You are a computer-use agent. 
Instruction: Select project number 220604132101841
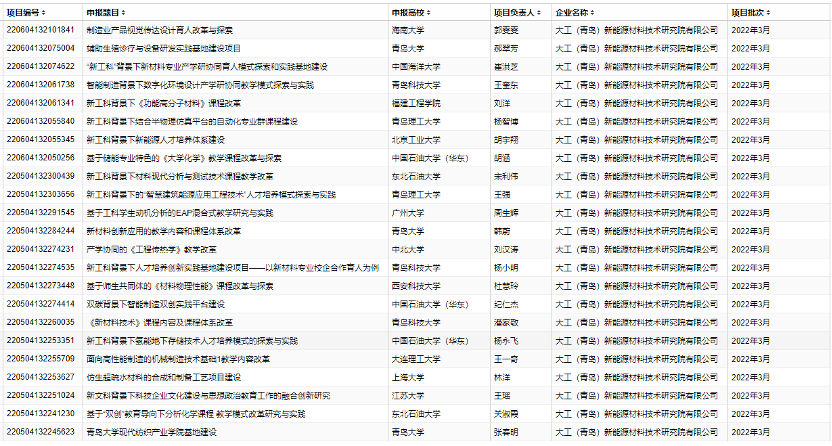click(40, 30)
